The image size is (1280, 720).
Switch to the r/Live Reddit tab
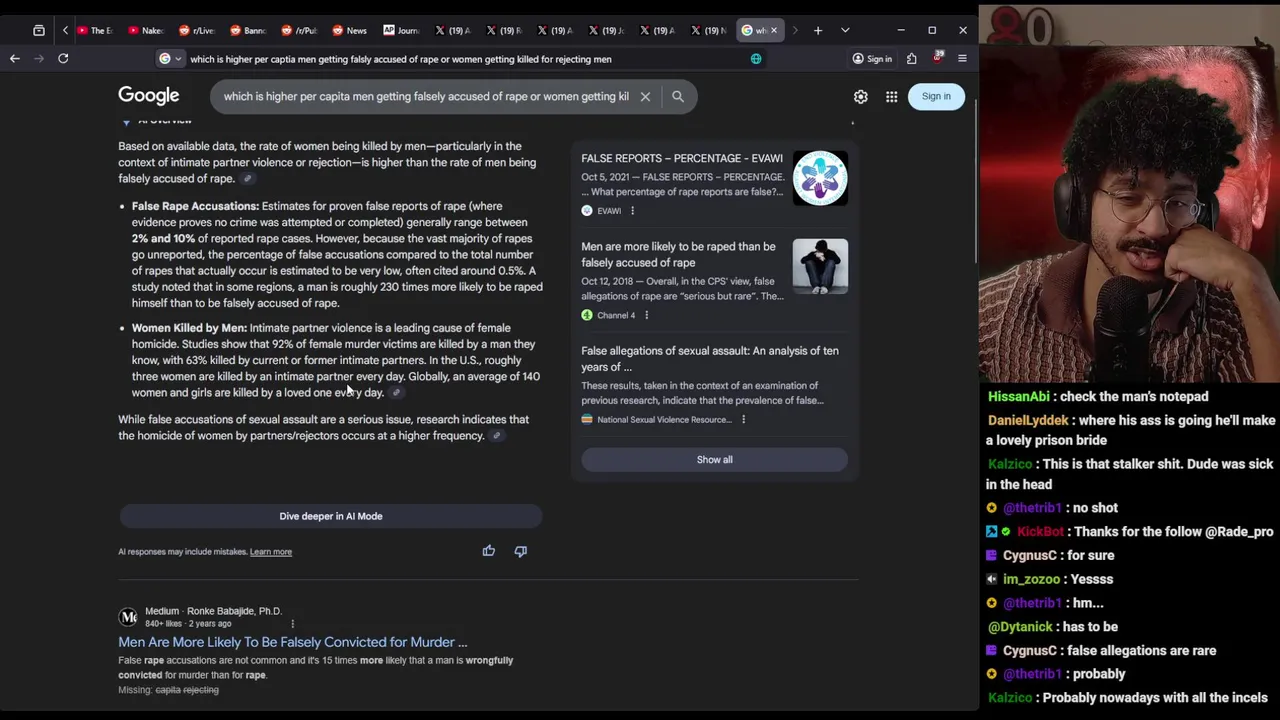197,31
